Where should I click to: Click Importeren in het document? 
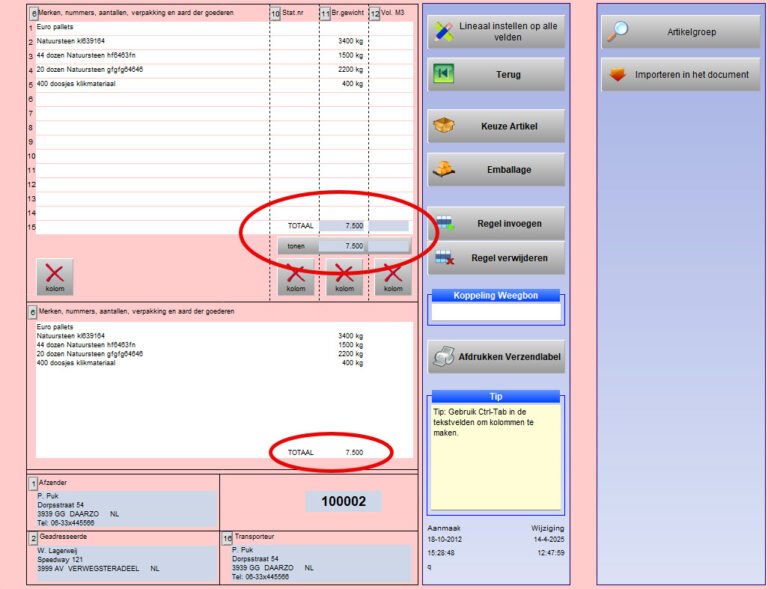click(x=680, y=75)
